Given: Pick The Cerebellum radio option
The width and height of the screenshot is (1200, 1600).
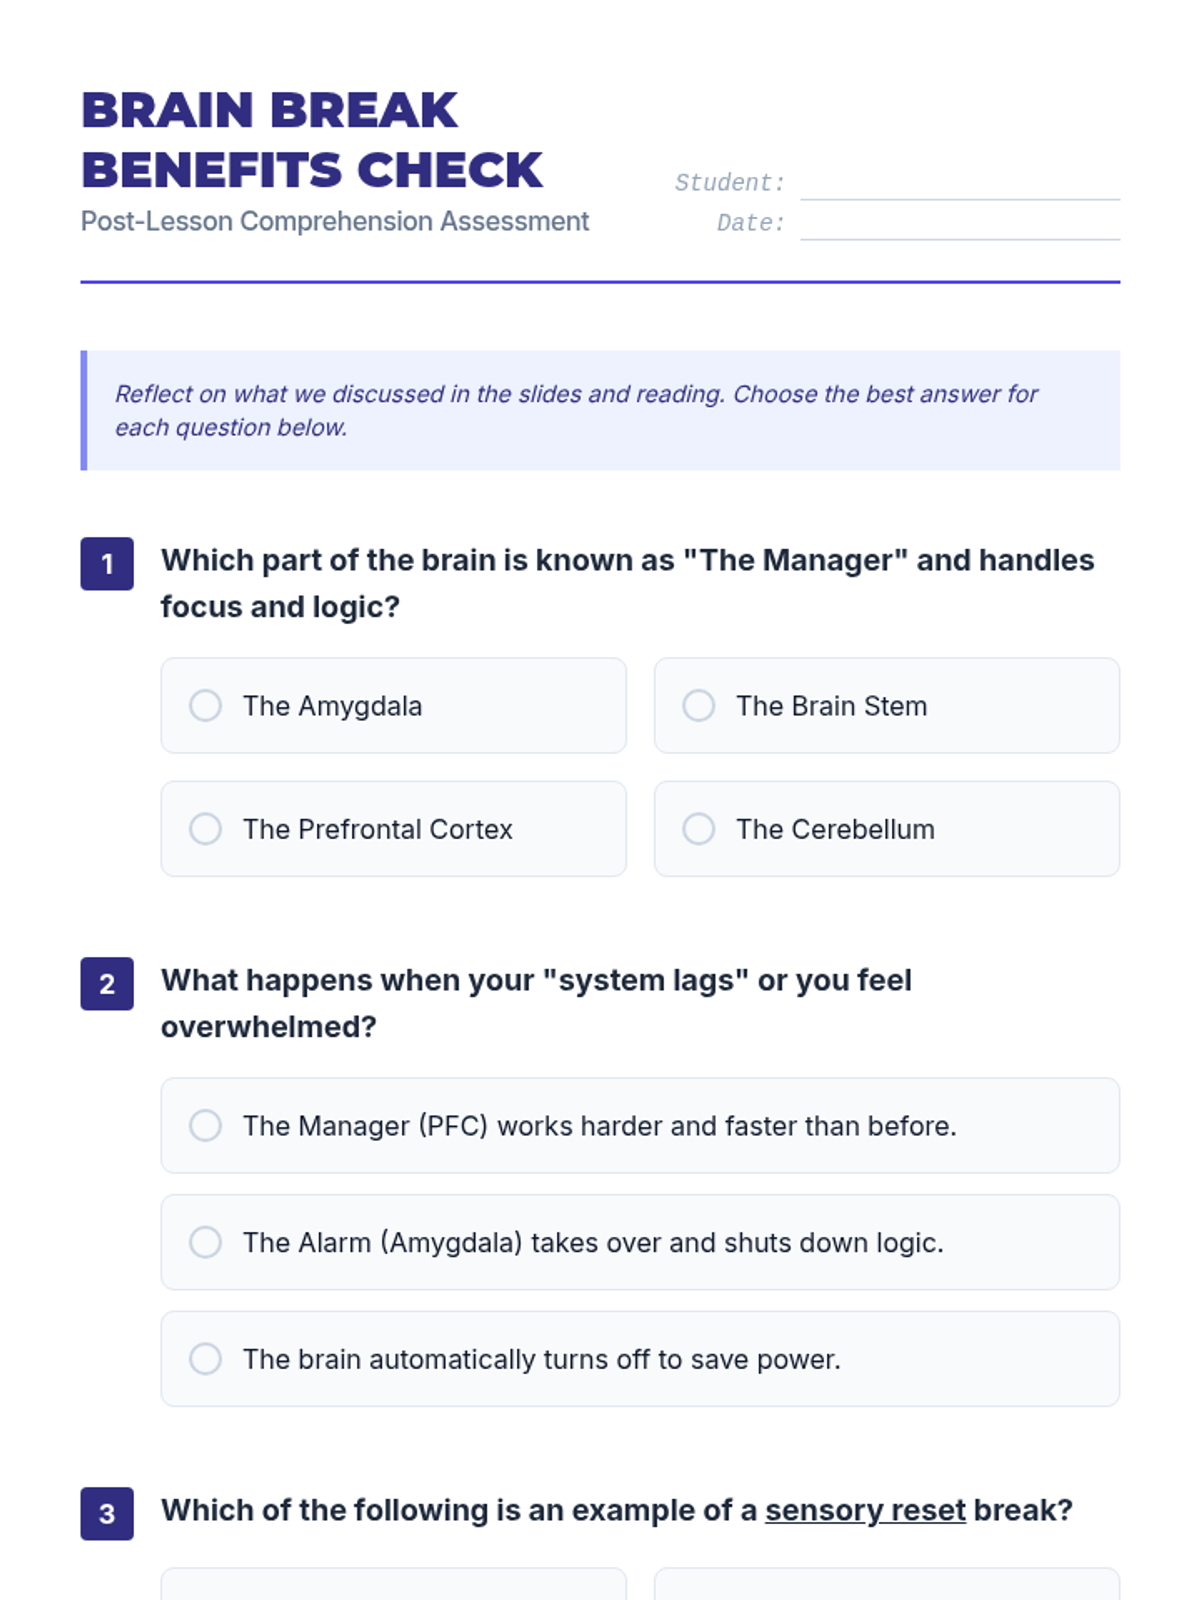Looking at the screenshot, I should tap(698, 829).
